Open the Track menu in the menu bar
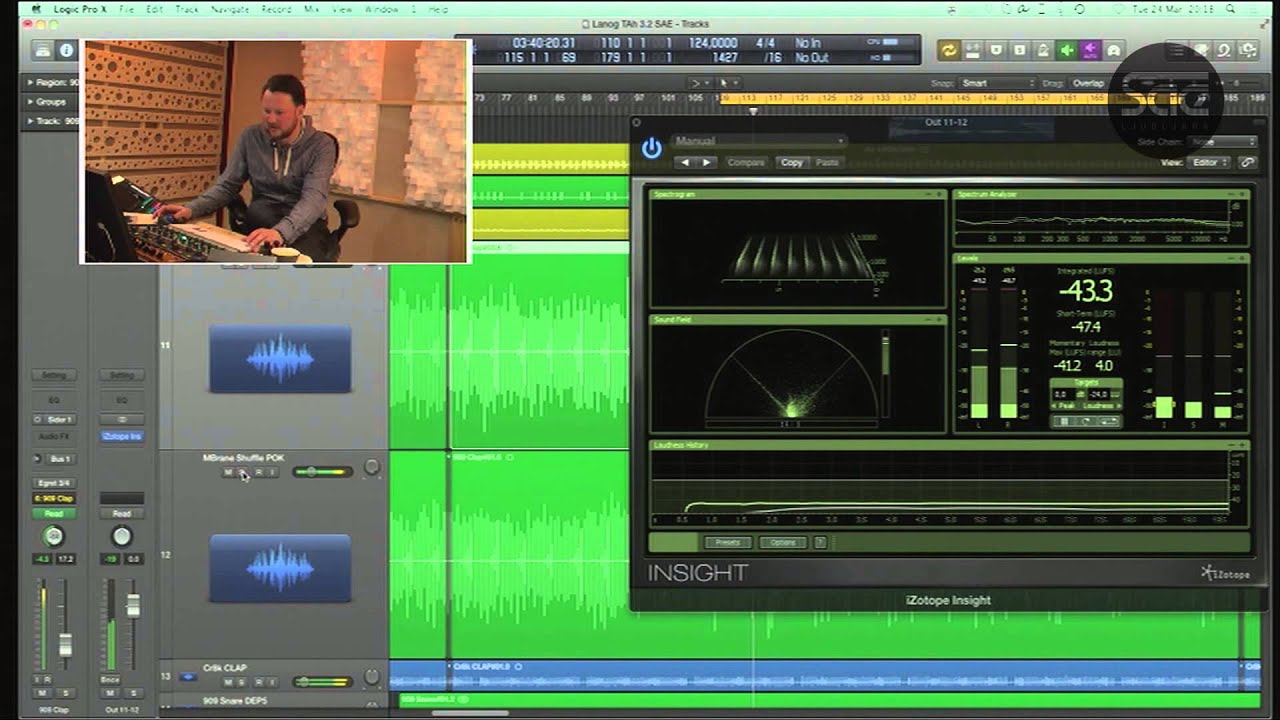The height and width of the screenshot is (720, 1280). tap(187, 9)
